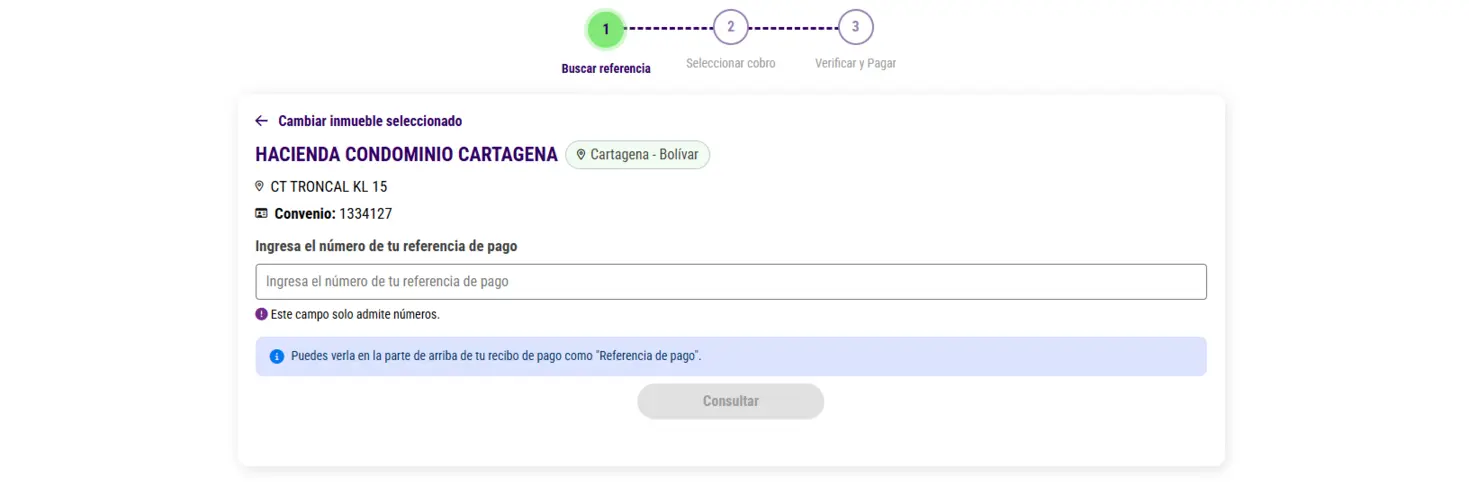The image size is (1469, 496).
Task: Click the Buscar referencia step label
Action: click(x=606, y=69)
